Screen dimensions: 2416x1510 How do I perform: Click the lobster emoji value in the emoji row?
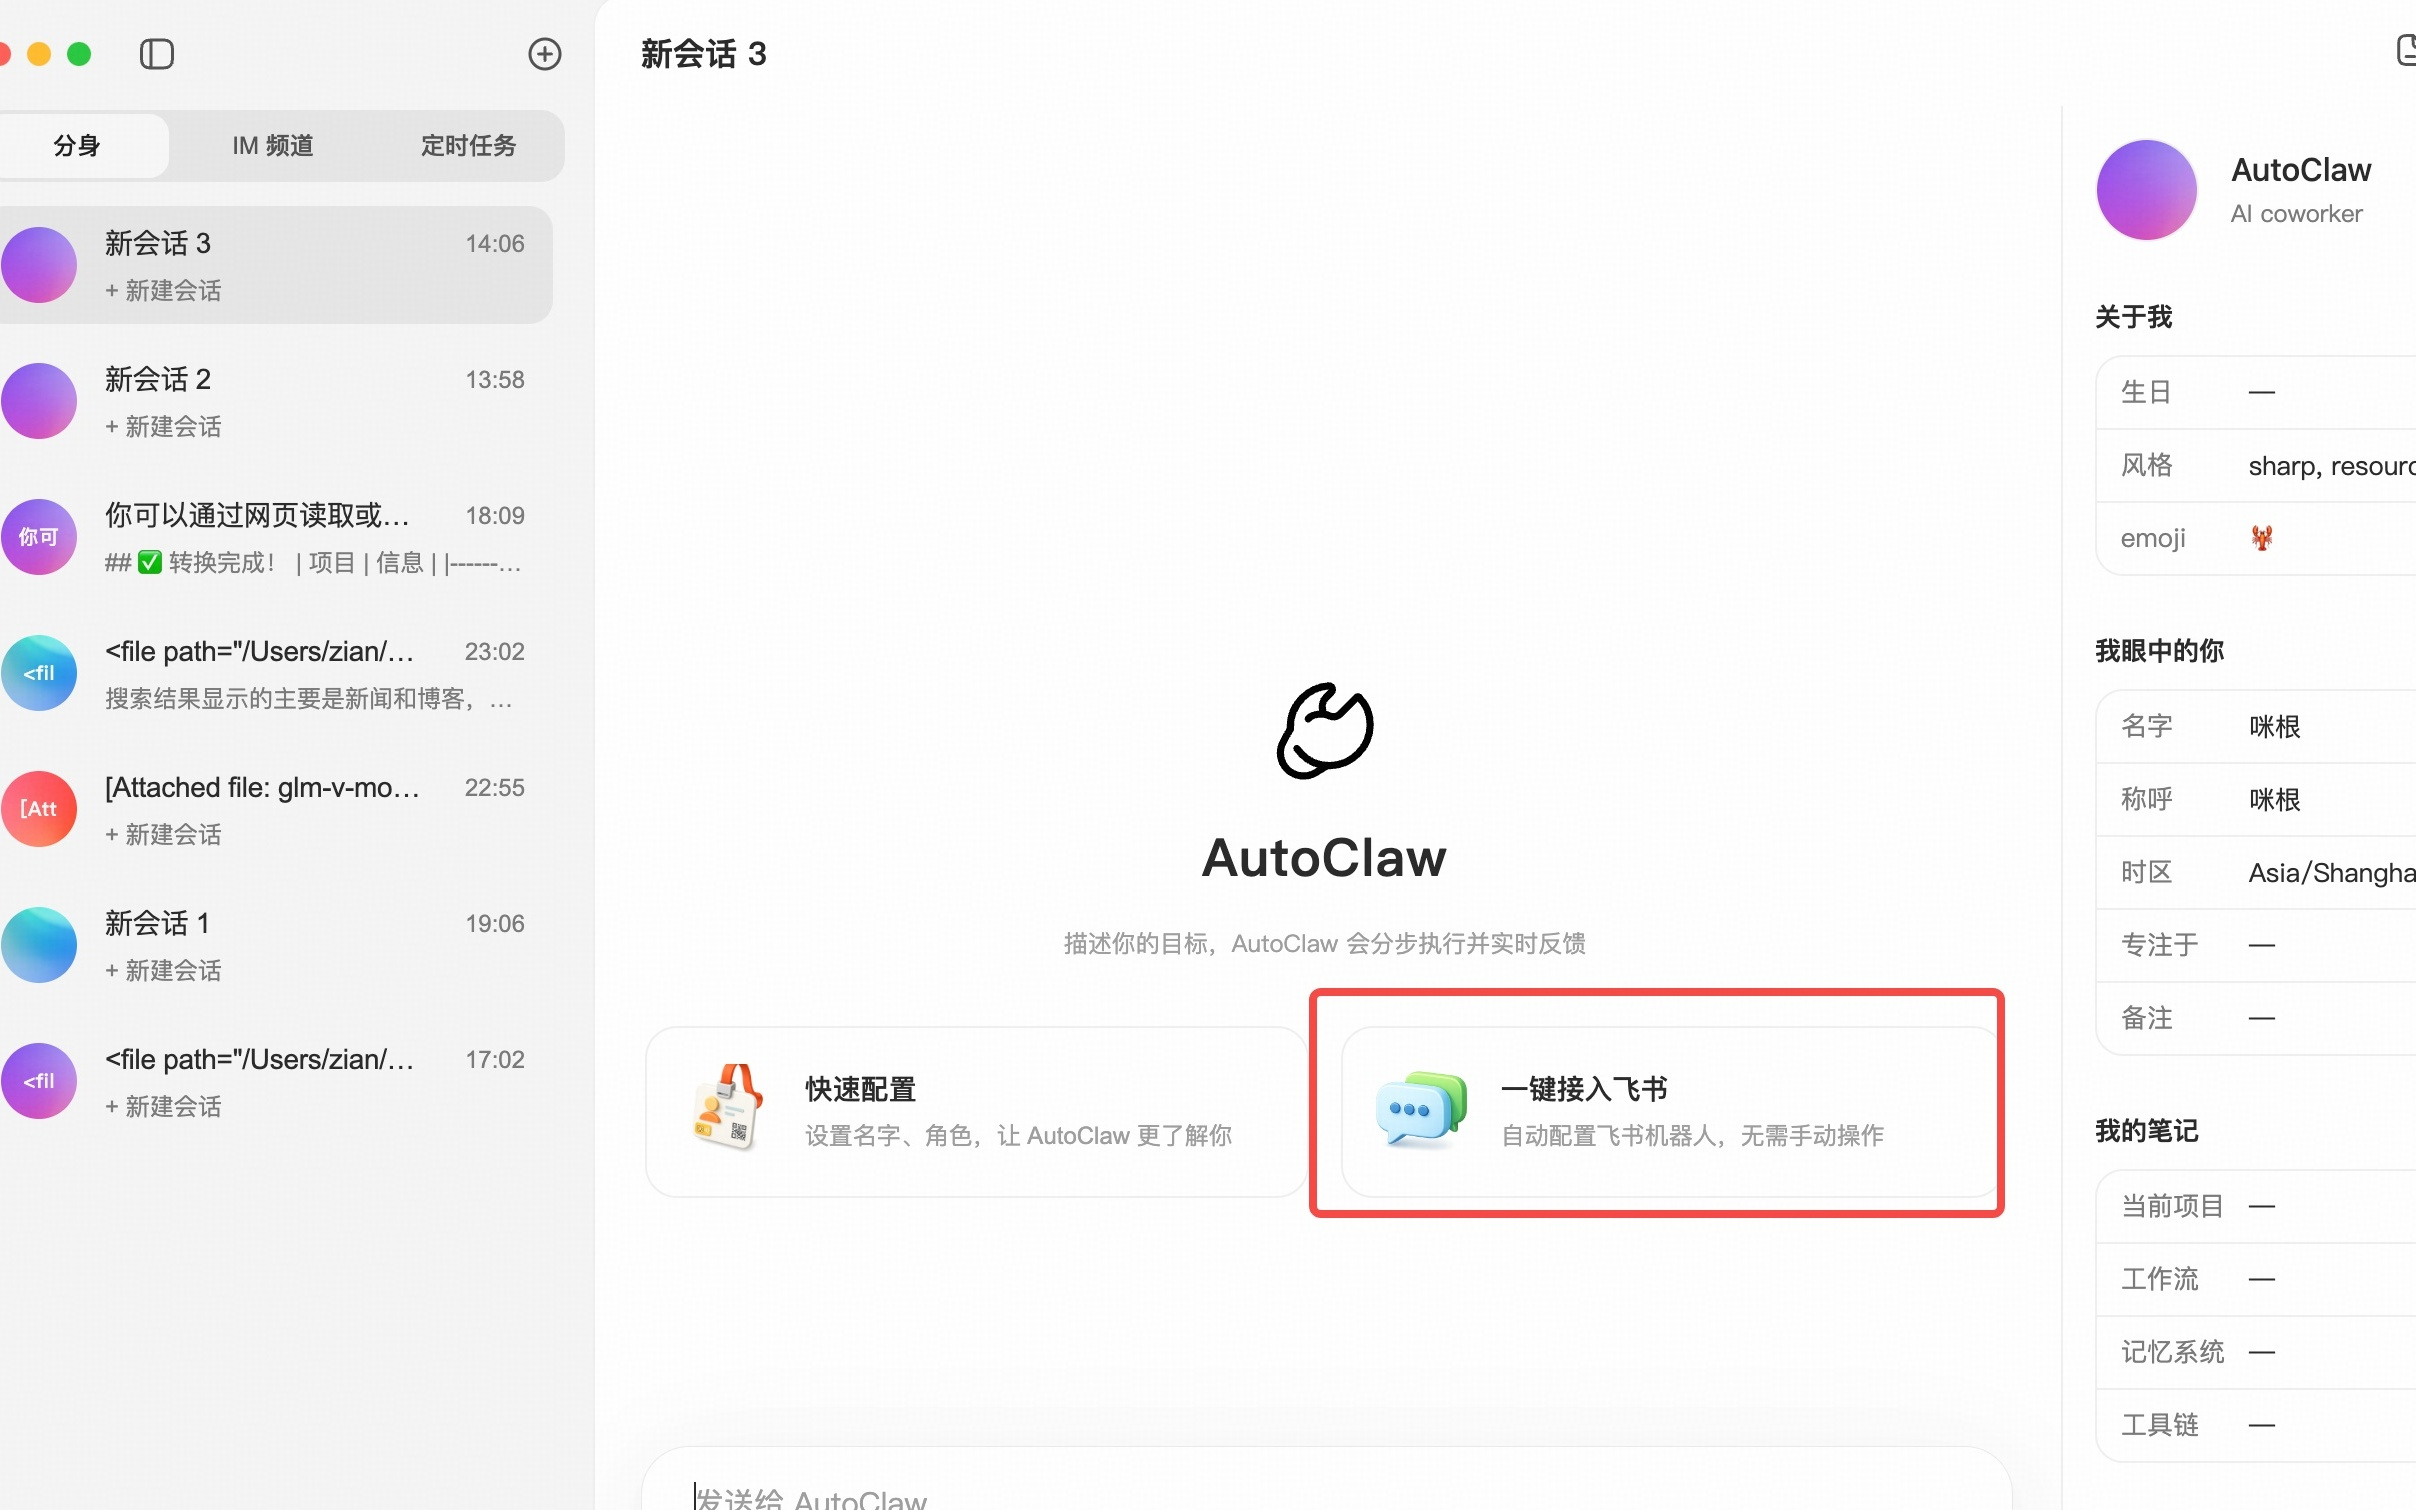[2263, 537]
